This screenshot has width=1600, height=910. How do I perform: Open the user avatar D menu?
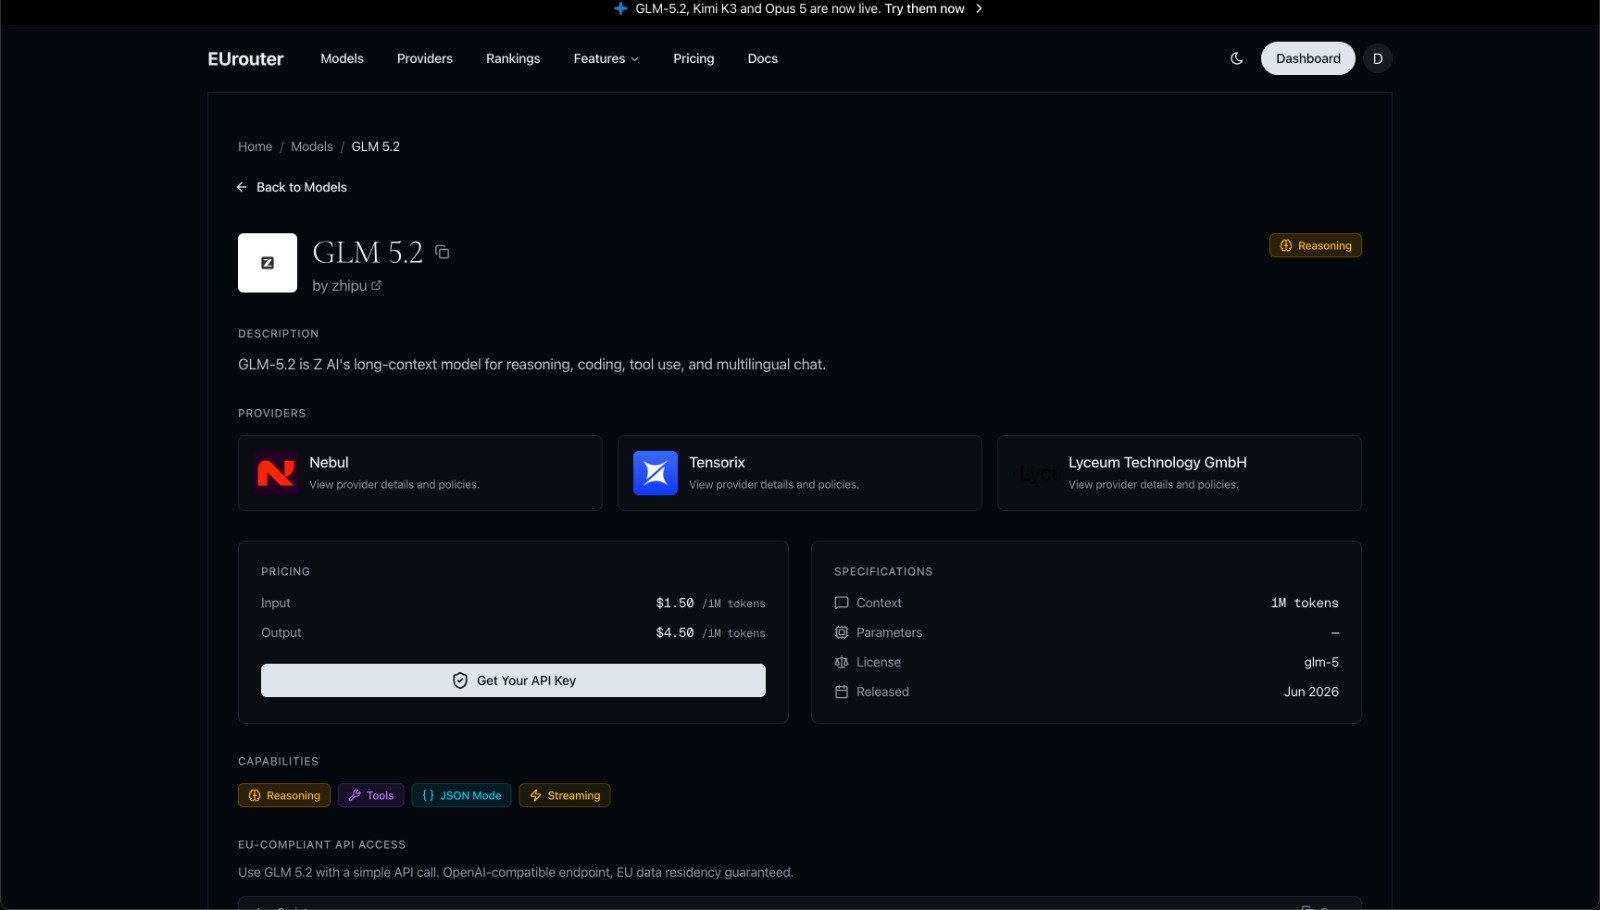pyautogui.click(x=1377, y=58)
